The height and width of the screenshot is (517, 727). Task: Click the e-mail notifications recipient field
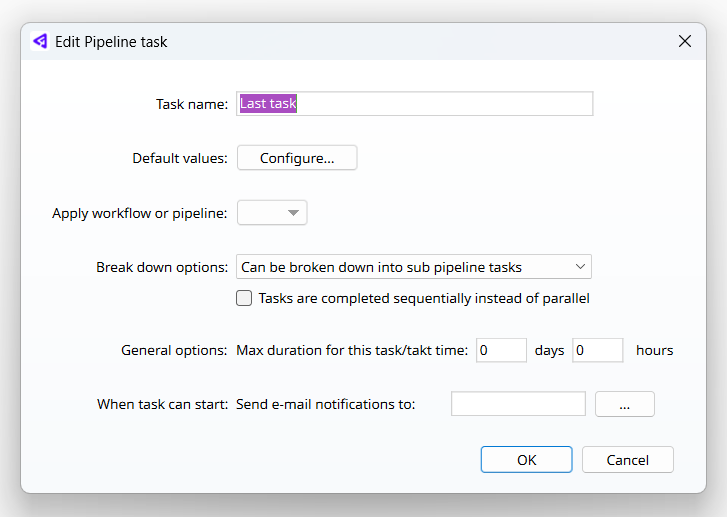point(518,404)
